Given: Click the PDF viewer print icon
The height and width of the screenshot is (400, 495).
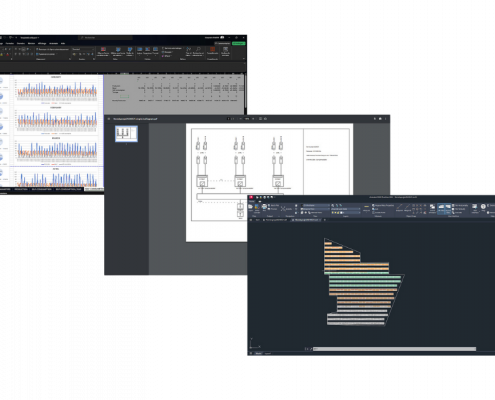Looking at the screenshot, I should tap(380, 119).
